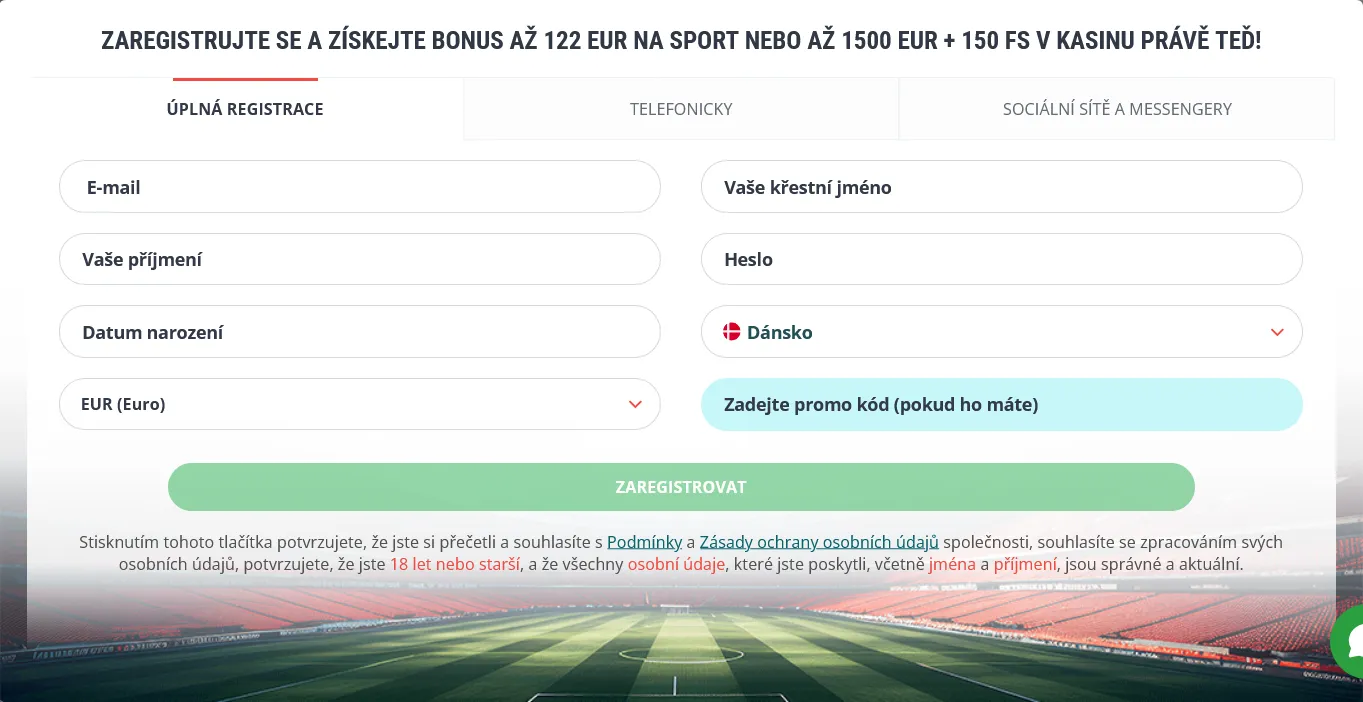Screen dimensions: 1363x702
Task: Click the chevron icon on the currency field
Action: [x=635, y=404]
